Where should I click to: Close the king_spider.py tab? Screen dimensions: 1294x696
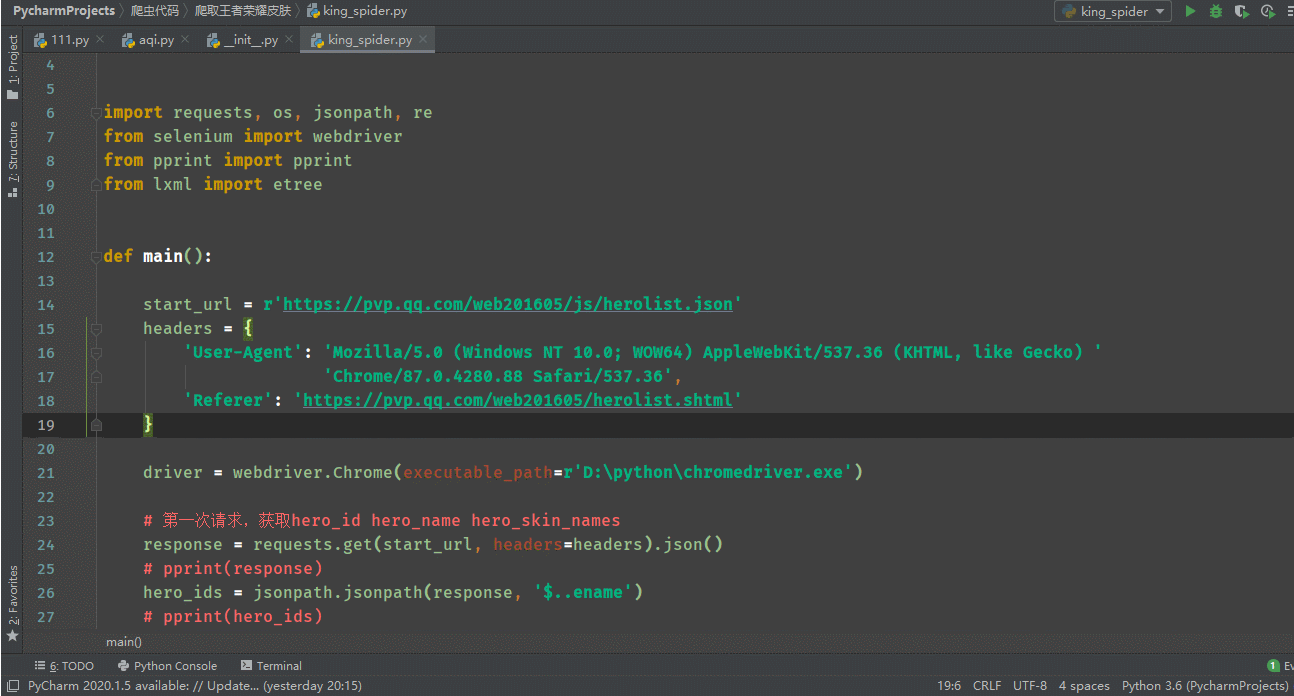point(423,40)
